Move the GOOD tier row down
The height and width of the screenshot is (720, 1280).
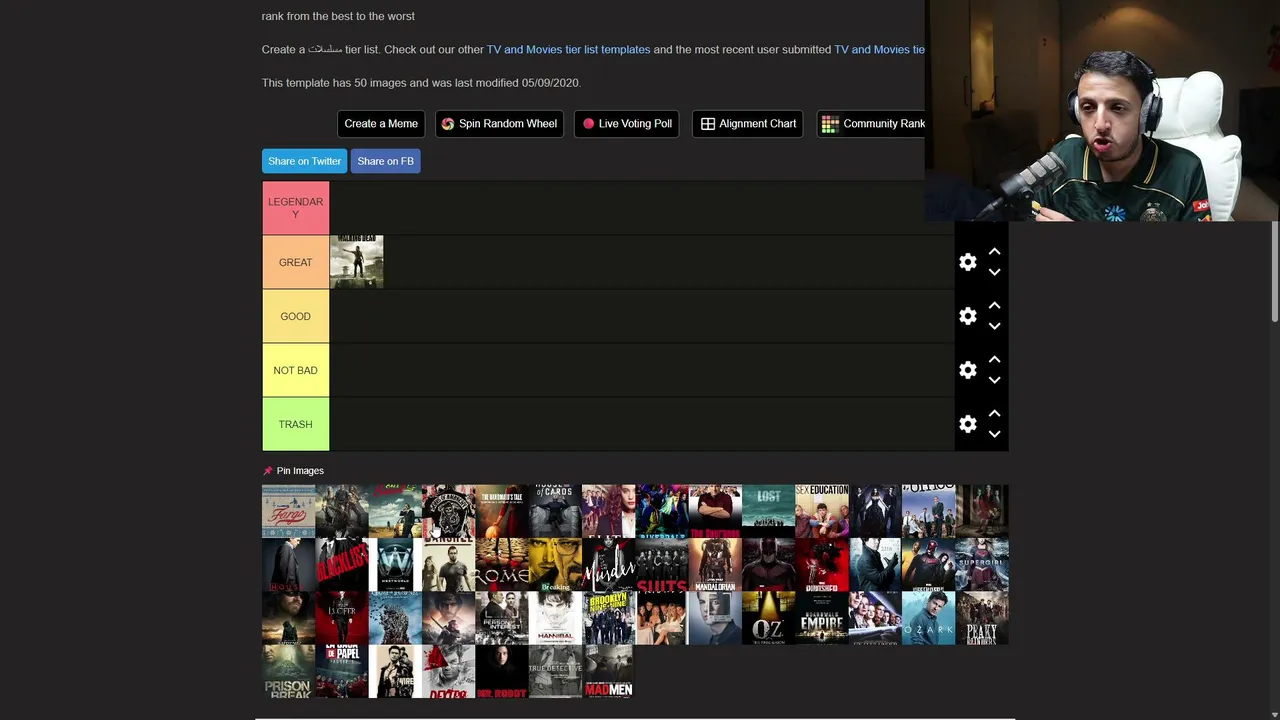(994, 326)
